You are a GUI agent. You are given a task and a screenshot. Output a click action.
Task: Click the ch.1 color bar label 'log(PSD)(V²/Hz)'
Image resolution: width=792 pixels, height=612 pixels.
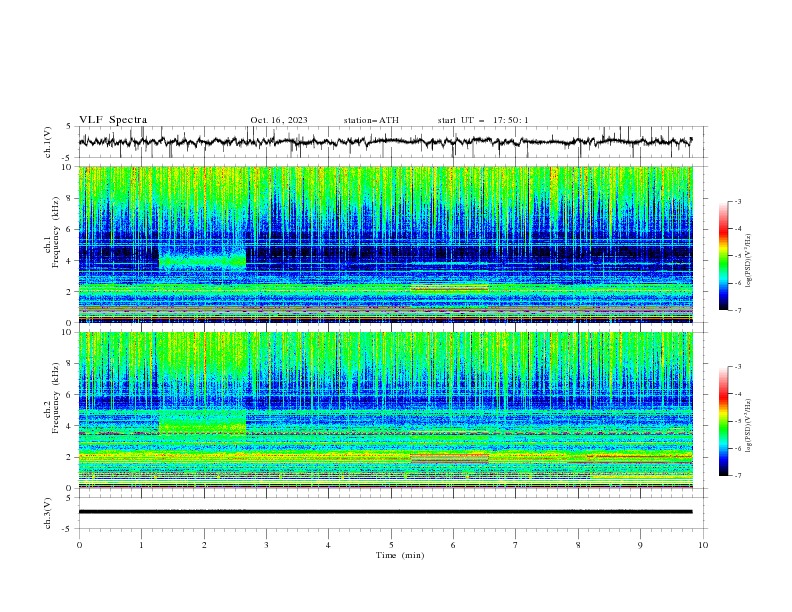(x=749, y=261)
